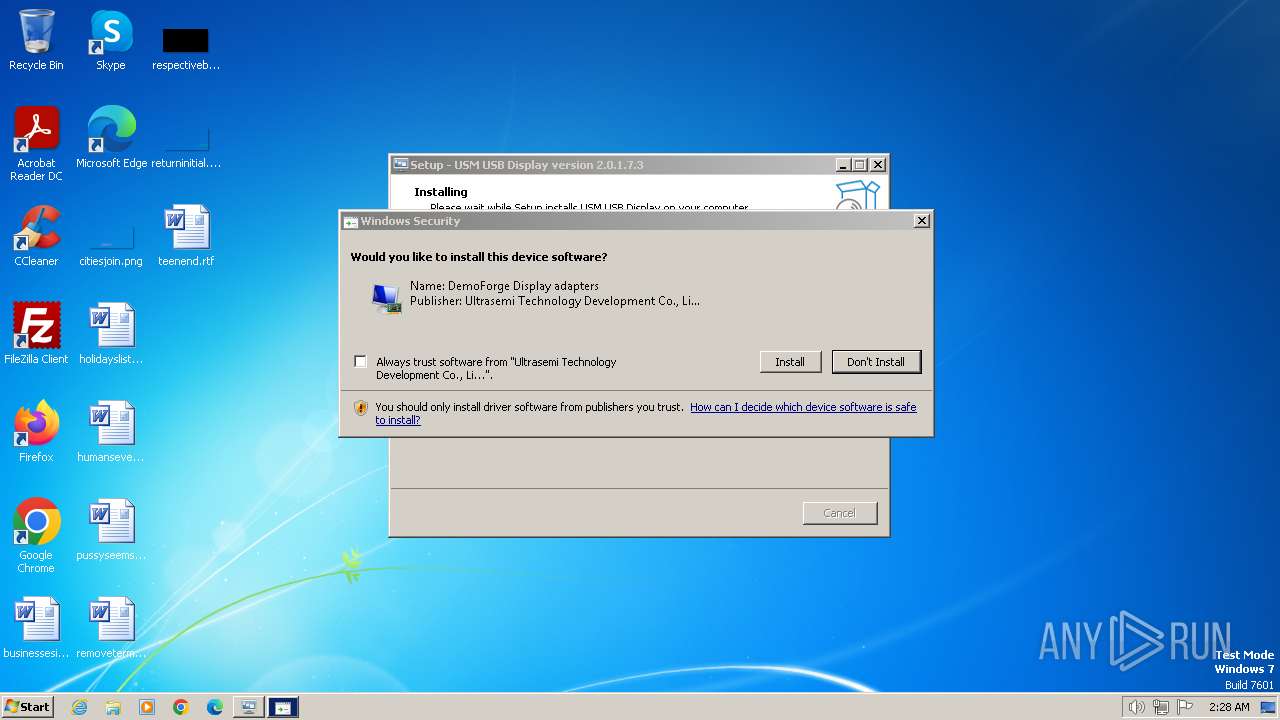Open the CCleaner desktop shortcut
Screen dimensions: 1280x720
36,236
